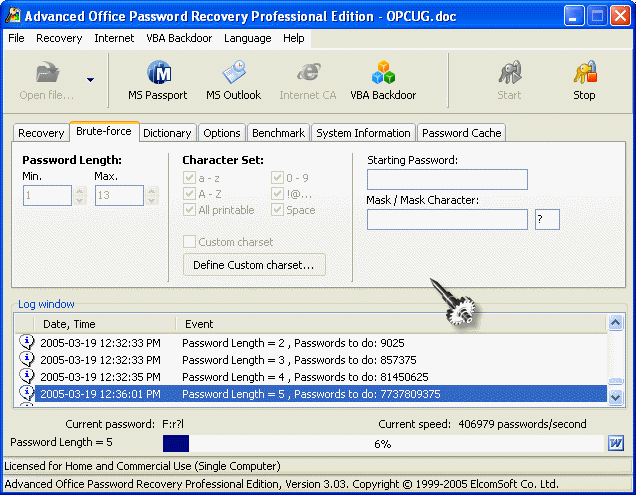Click Define Custom charset button

[254, 265]
